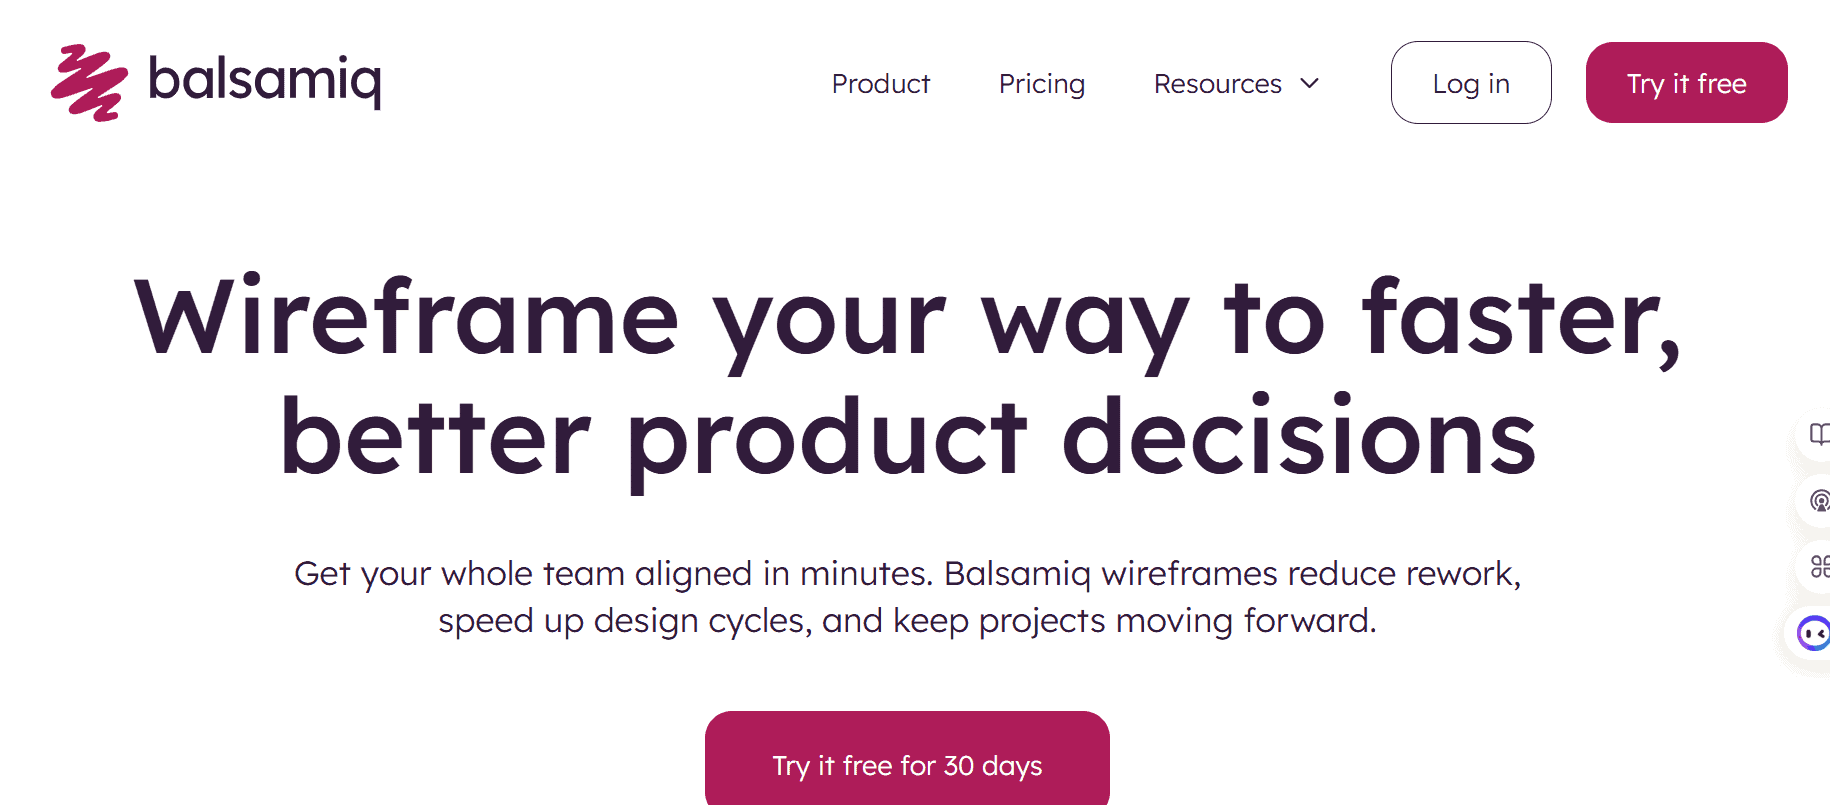
Task: Click the pink squiggle Balsamiq logo icon
Action: pos(89,83)
